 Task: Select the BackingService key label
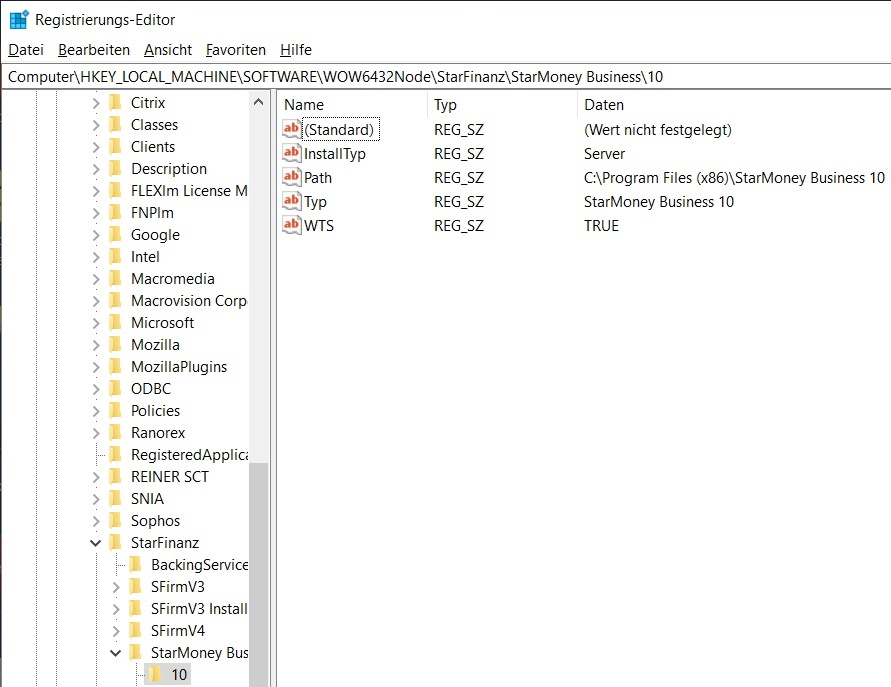click(199, 565)
